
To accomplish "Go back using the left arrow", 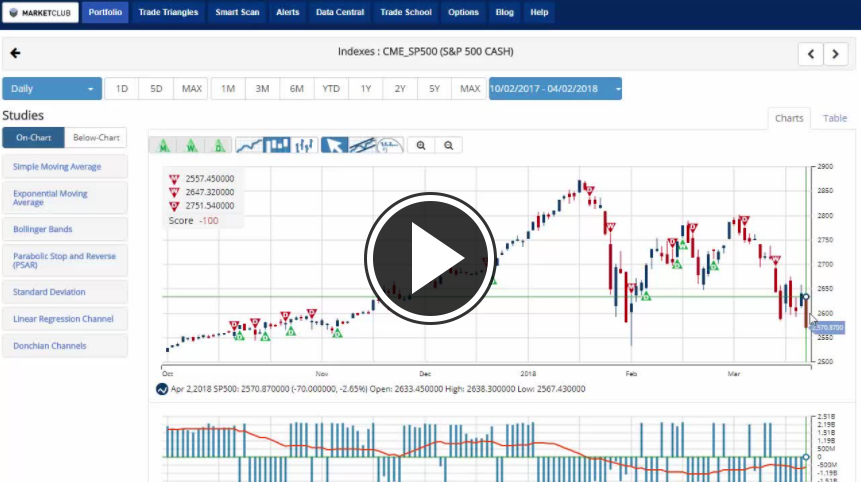I will tap(15, 53).
